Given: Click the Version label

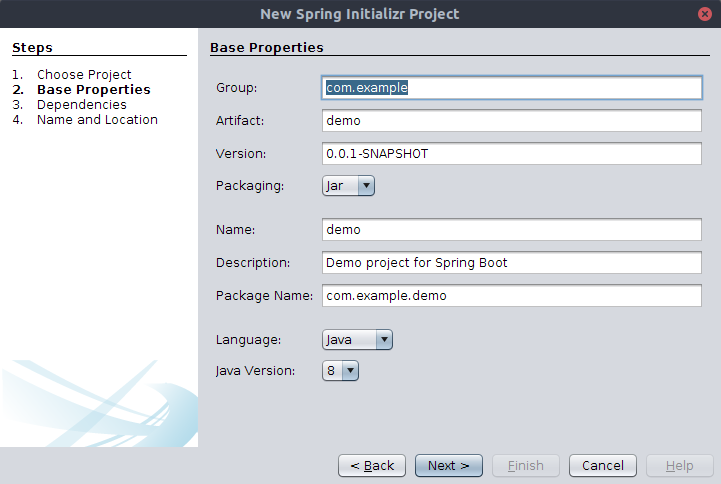Looking at the screenshot, I should click(x=241, y=154).
